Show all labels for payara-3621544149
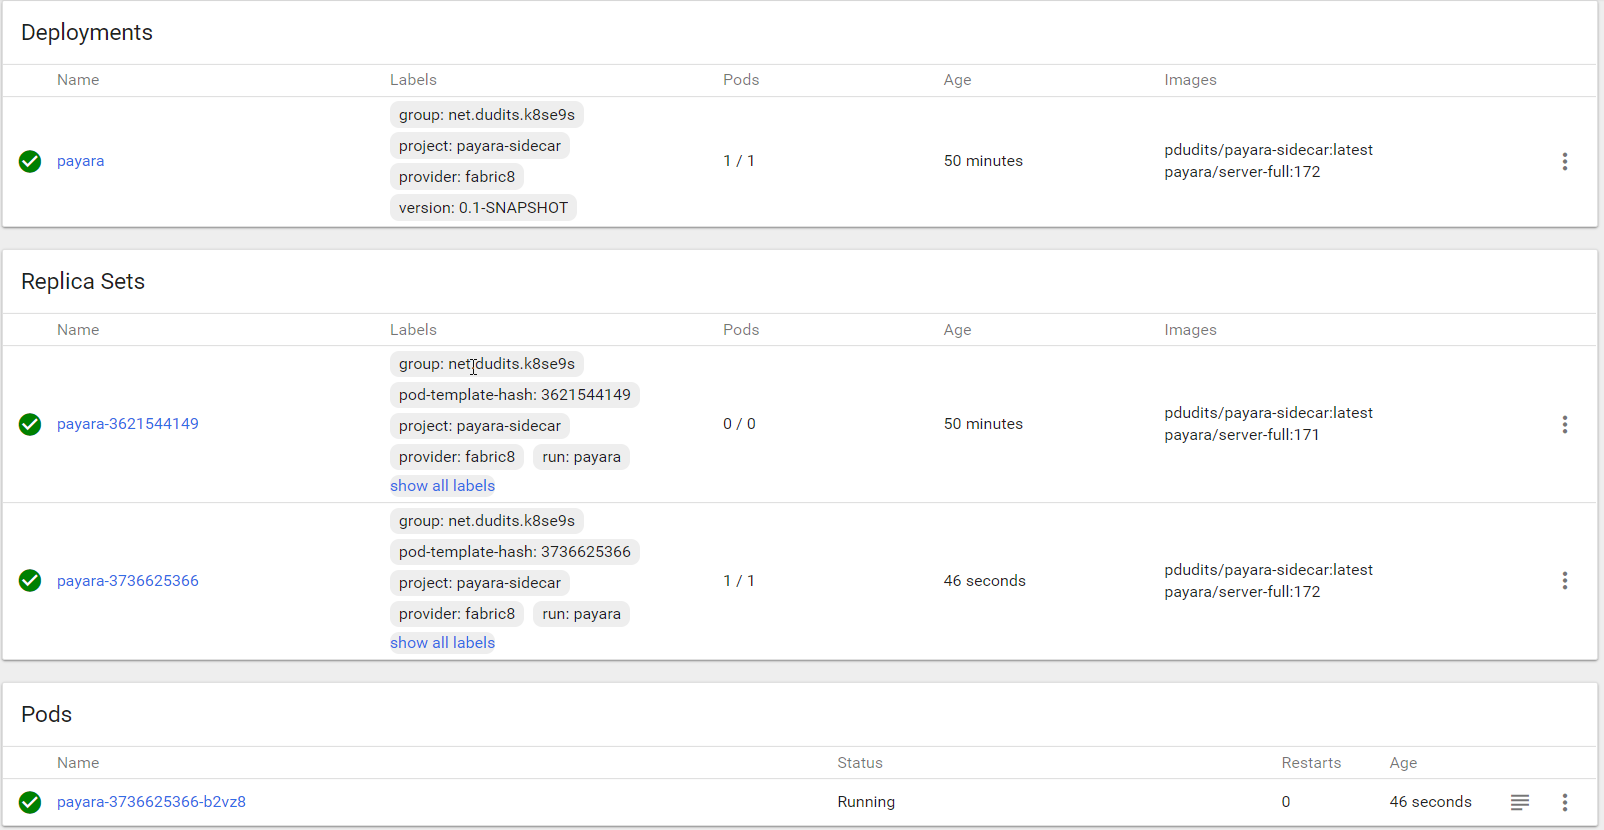1604x830 pixels. click(x=442, y=486)
